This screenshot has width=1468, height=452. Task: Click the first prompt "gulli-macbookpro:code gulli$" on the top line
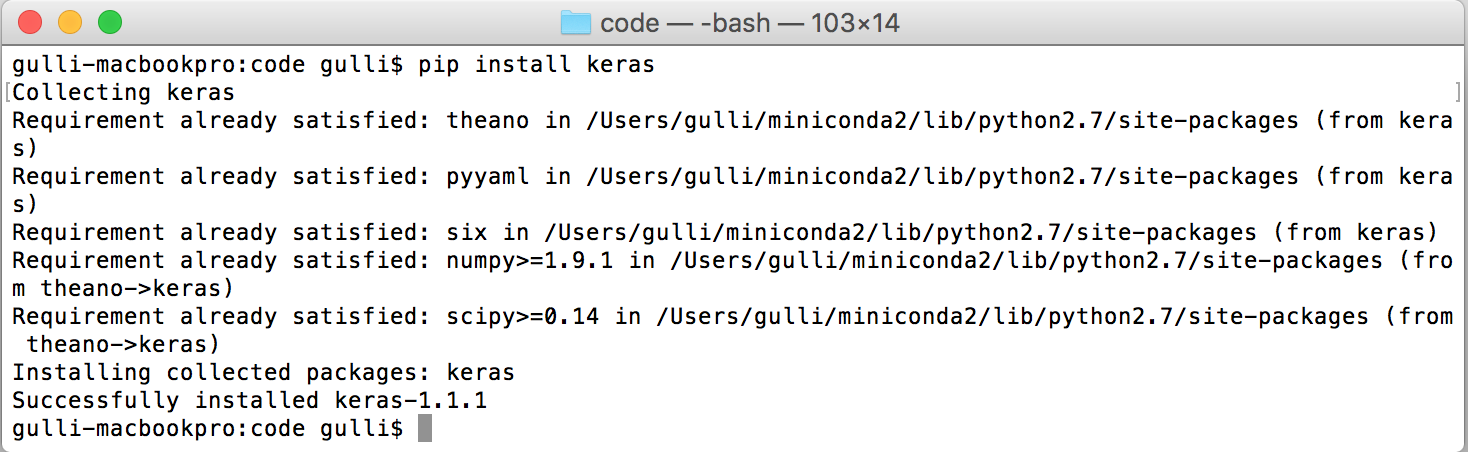pos(207,66)
